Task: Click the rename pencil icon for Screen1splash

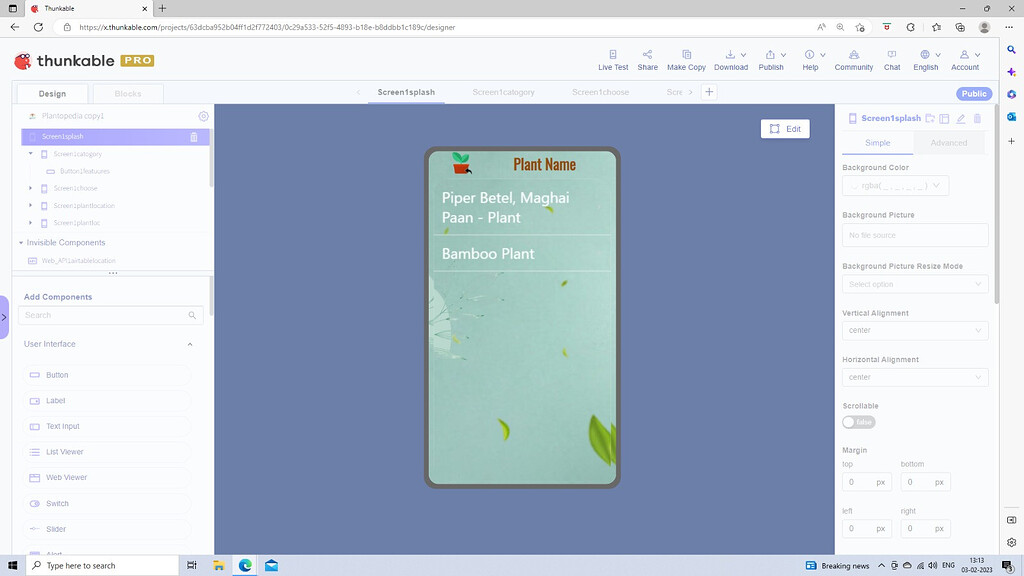Action: coord(961,118)
